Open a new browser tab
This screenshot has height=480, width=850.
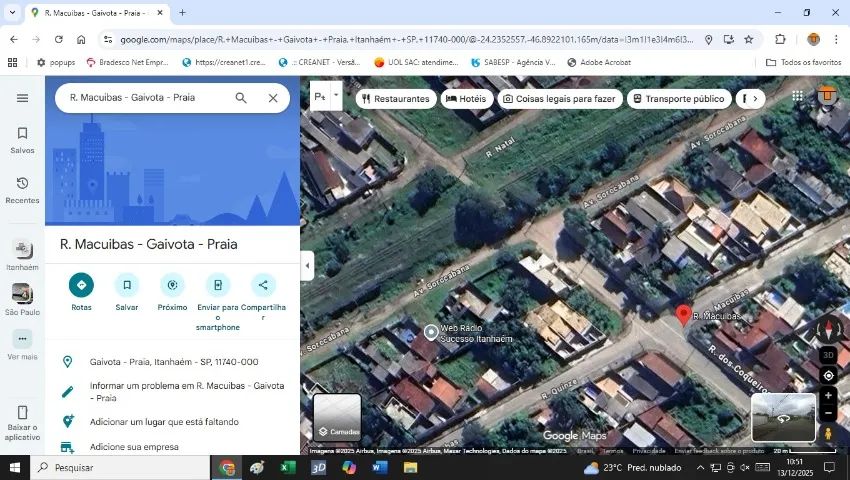(x=182, y=12)
